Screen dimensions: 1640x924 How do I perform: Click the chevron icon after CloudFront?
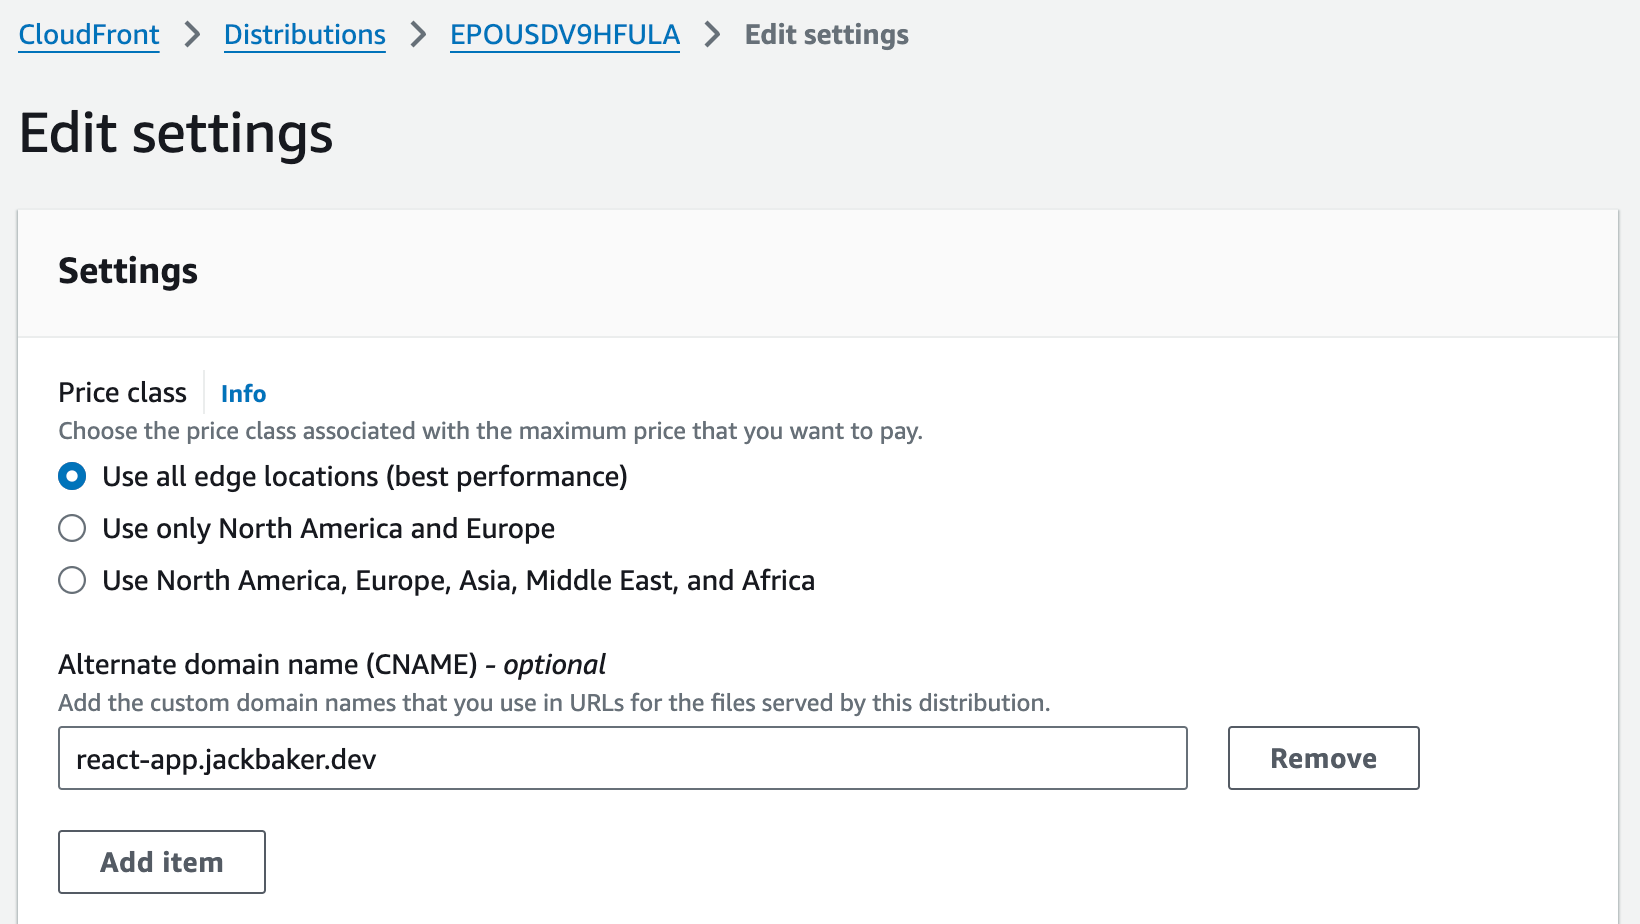(192, 35)
